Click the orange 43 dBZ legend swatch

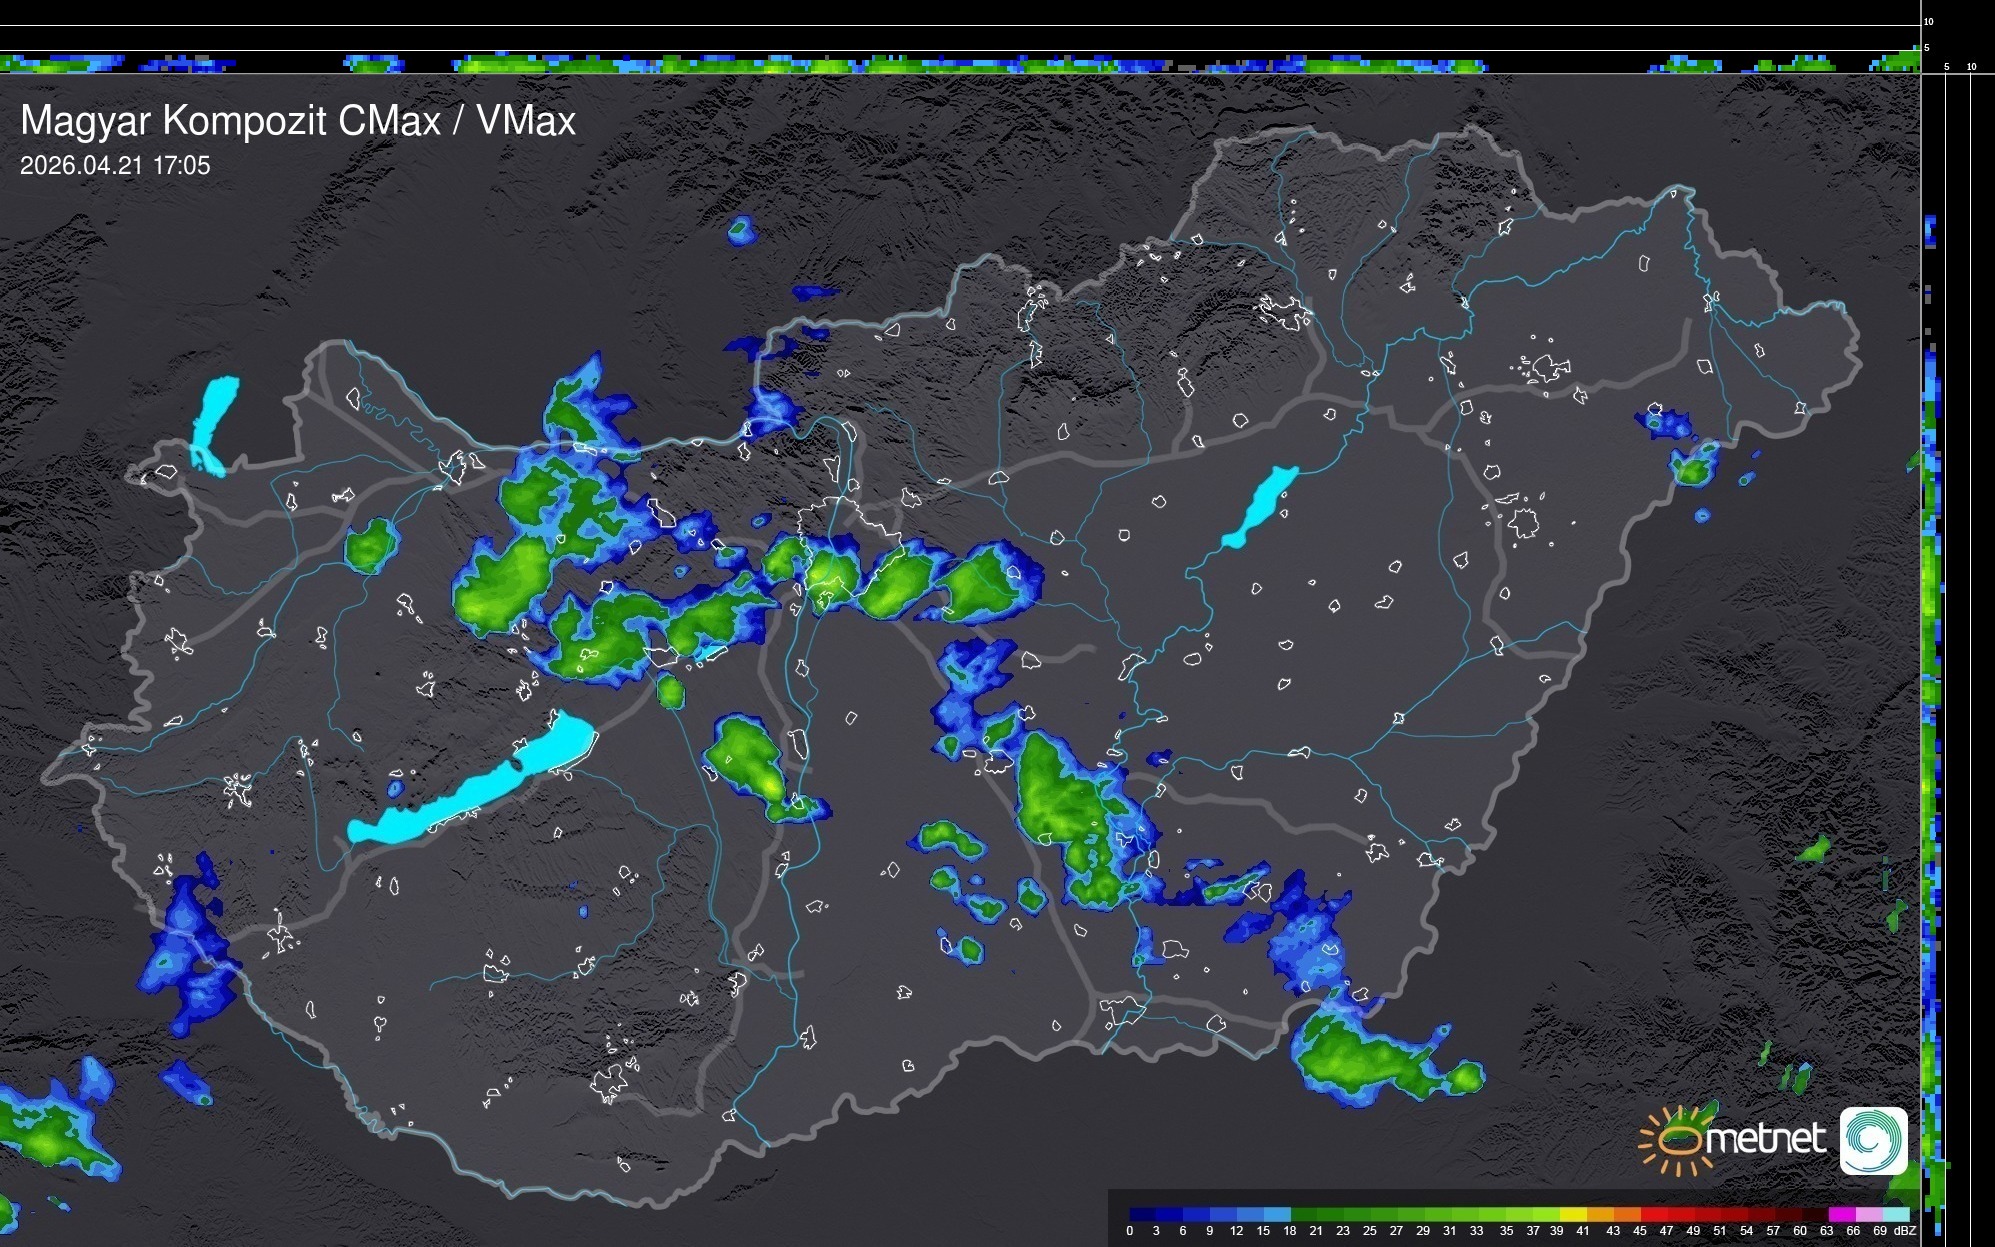[x=1627, y=1214]
